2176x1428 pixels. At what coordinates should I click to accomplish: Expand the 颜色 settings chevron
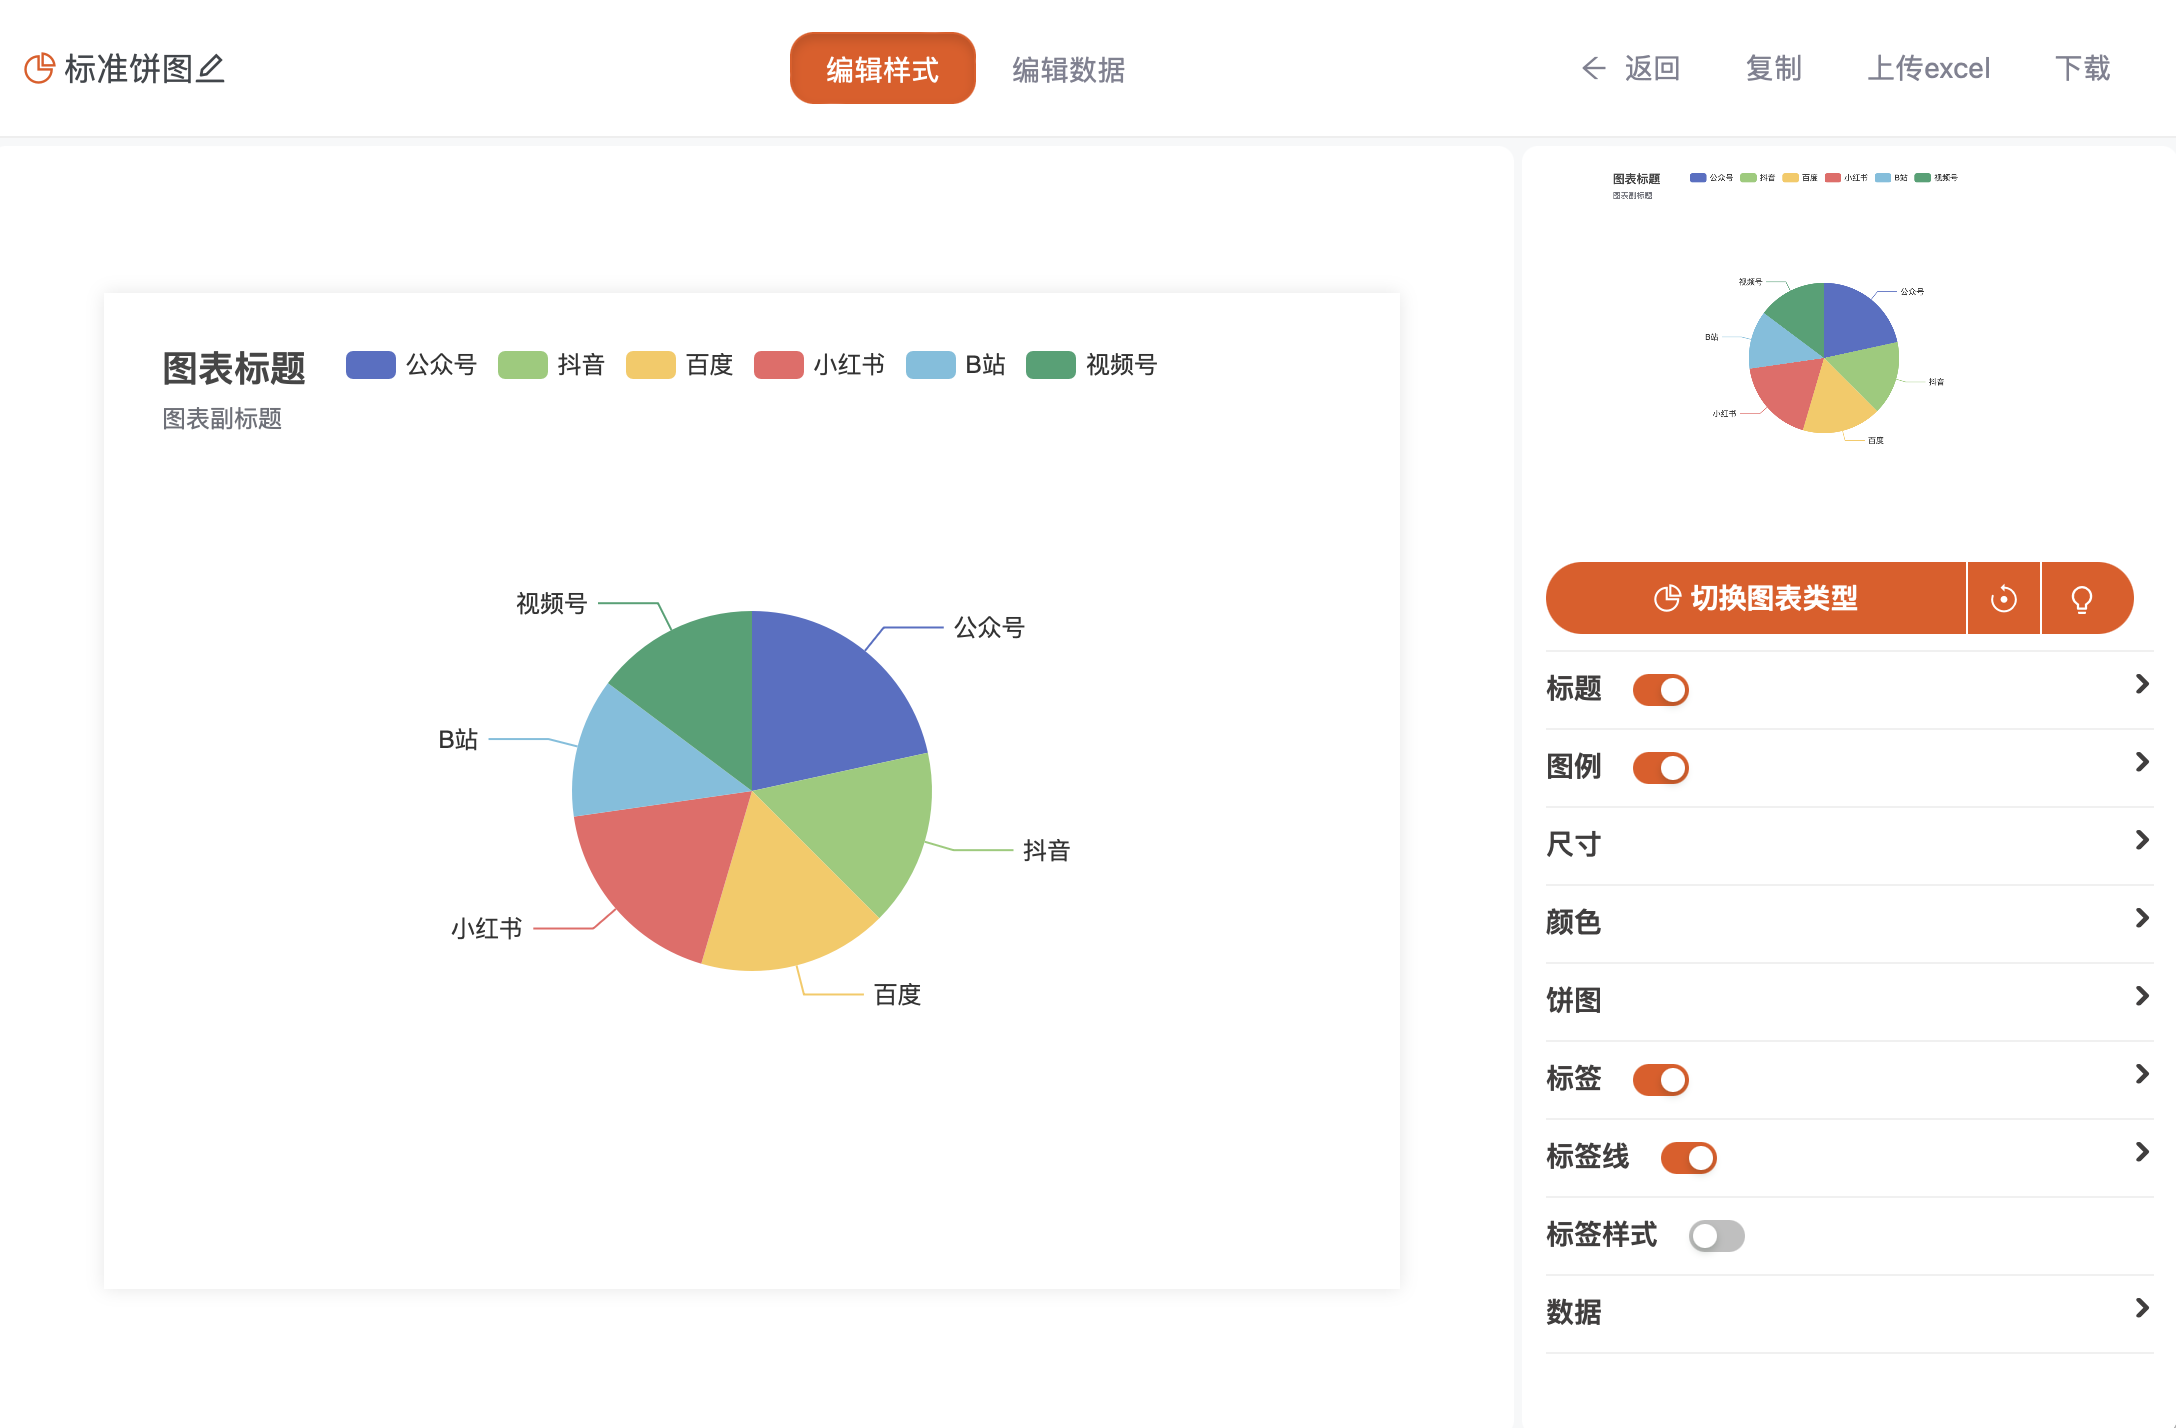coord(2142,918)
